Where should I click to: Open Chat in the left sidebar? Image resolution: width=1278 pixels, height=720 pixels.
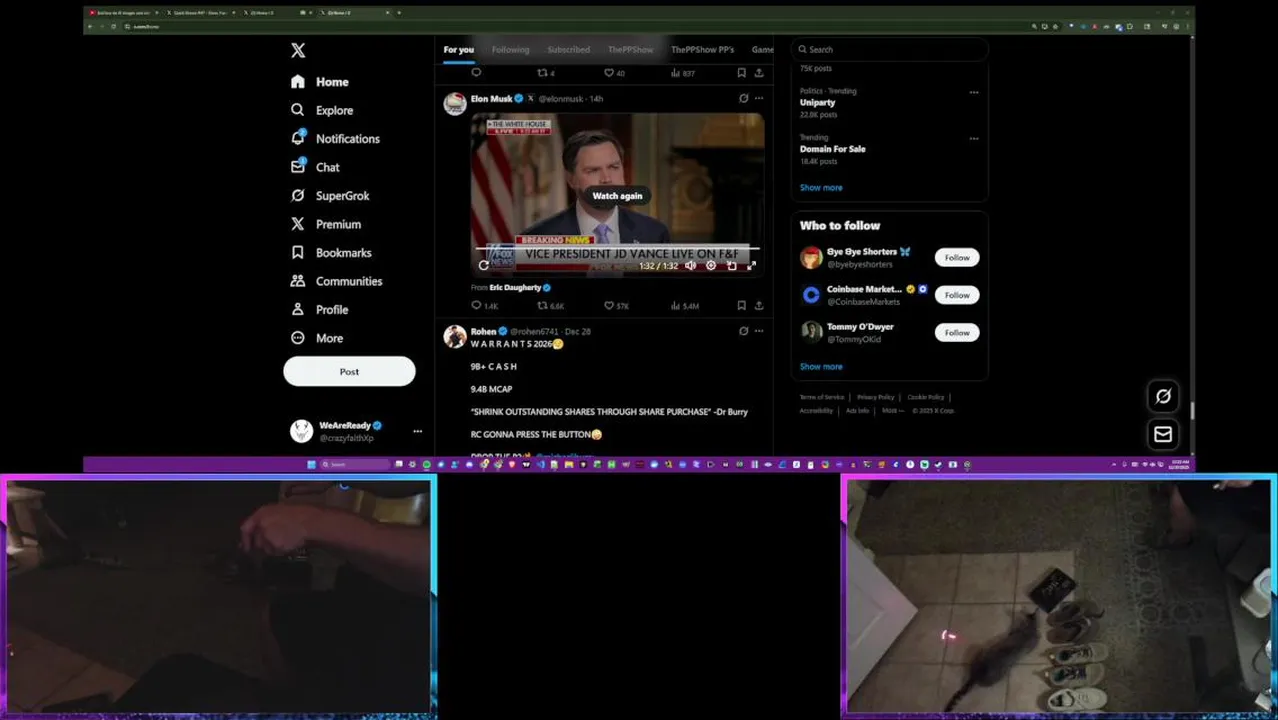coord(315,167)
